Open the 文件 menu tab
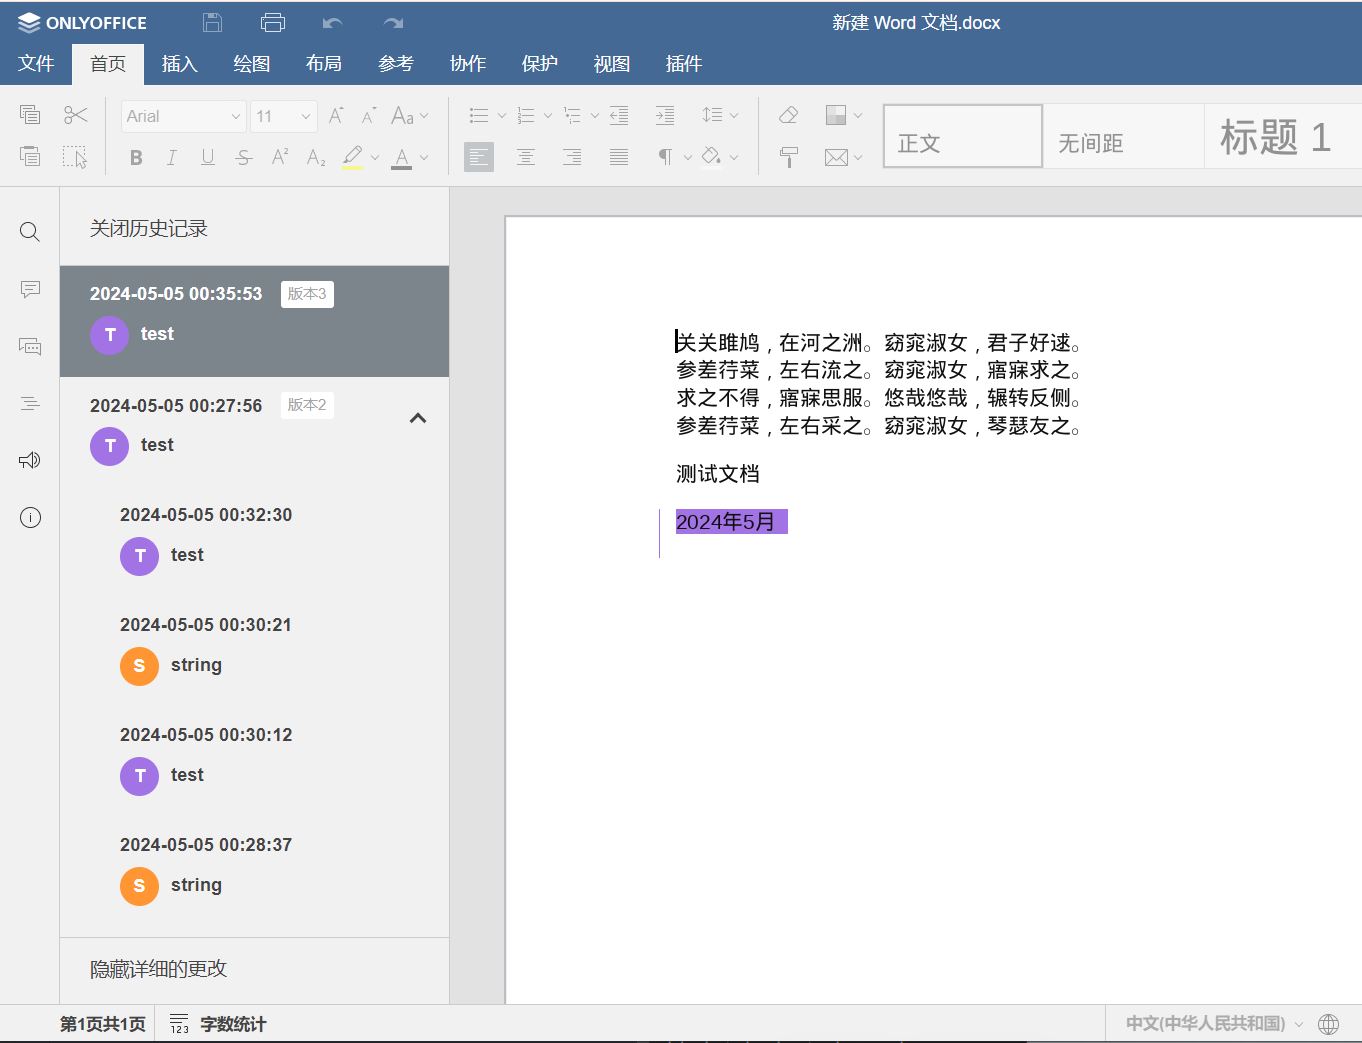1362x1043 pixels. coord(36,64)
